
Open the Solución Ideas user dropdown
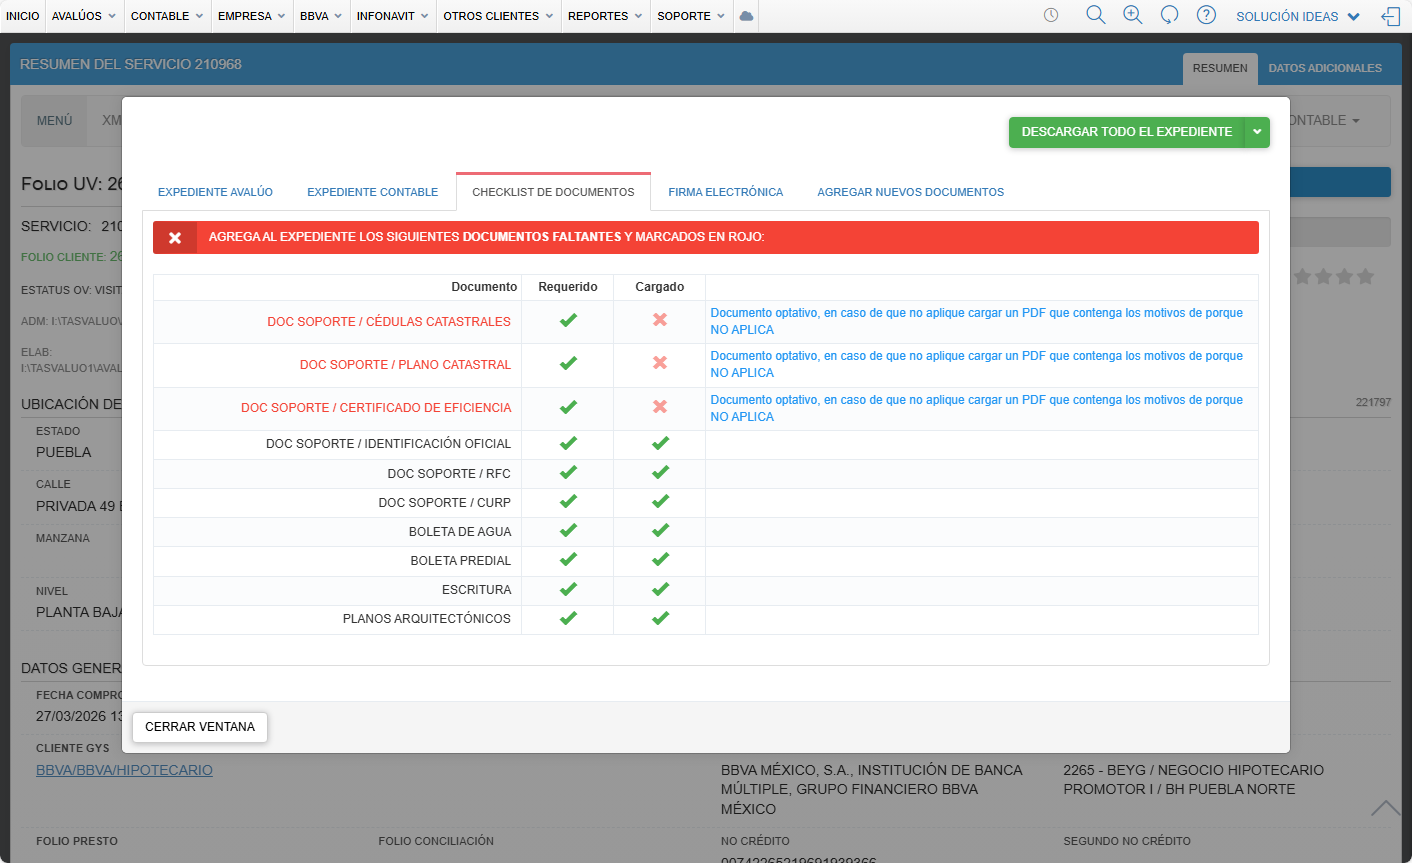coord(1298,17)
